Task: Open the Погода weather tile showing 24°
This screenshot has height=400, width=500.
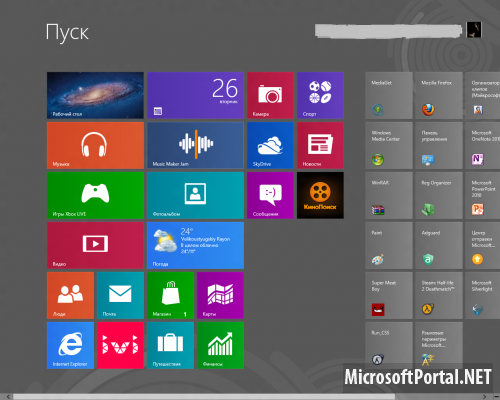Action: click(195, 245)
